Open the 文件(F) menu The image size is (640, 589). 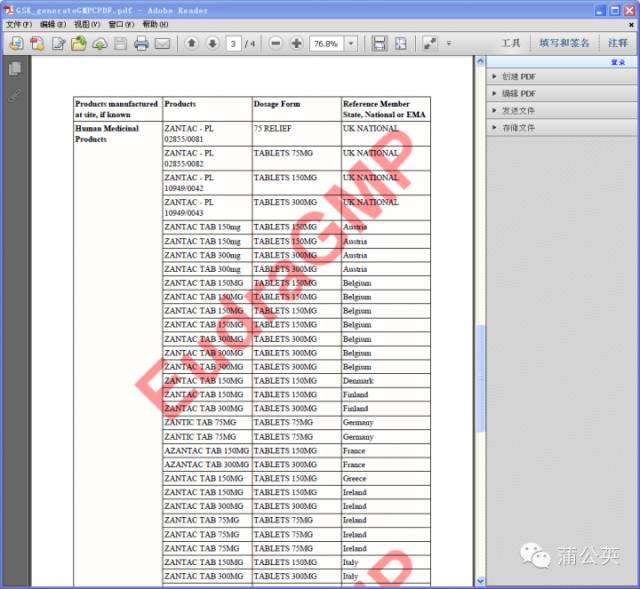(x=20, y=24)
